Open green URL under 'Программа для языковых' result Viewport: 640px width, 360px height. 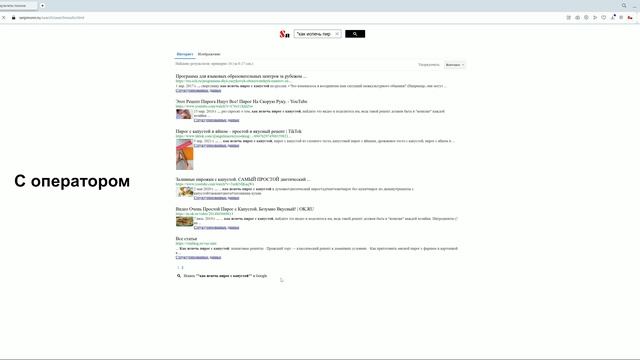[233, 81]
